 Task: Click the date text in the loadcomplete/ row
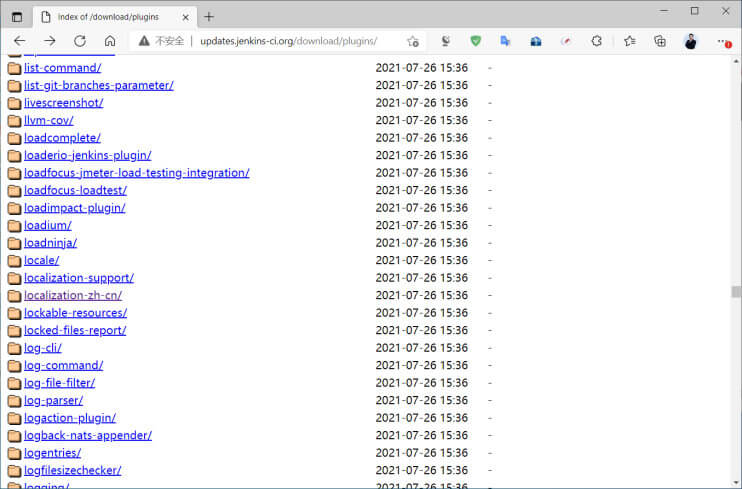pos(422,138)
